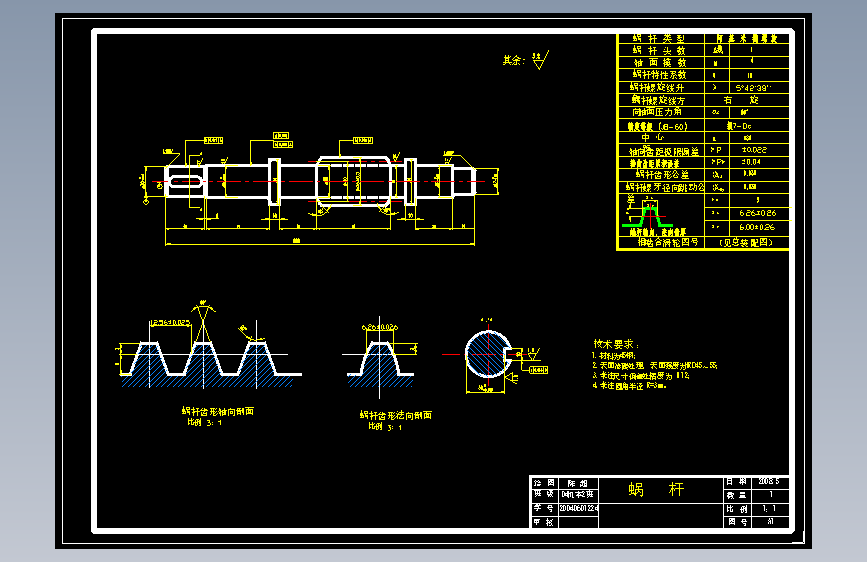
Task: Click the drawing title '蜗 杆'
Action: point(656,490)
